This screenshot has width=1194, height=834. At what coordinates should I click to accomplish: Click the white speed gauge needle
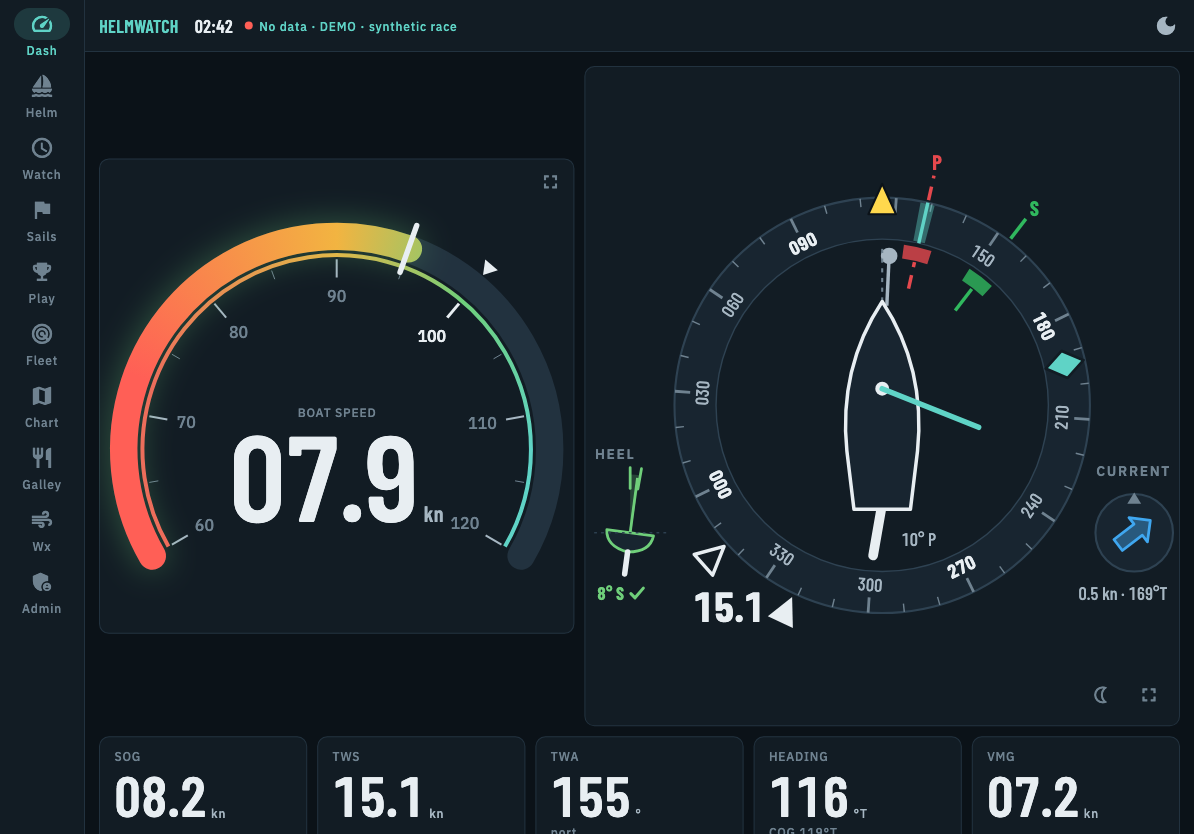409,249
